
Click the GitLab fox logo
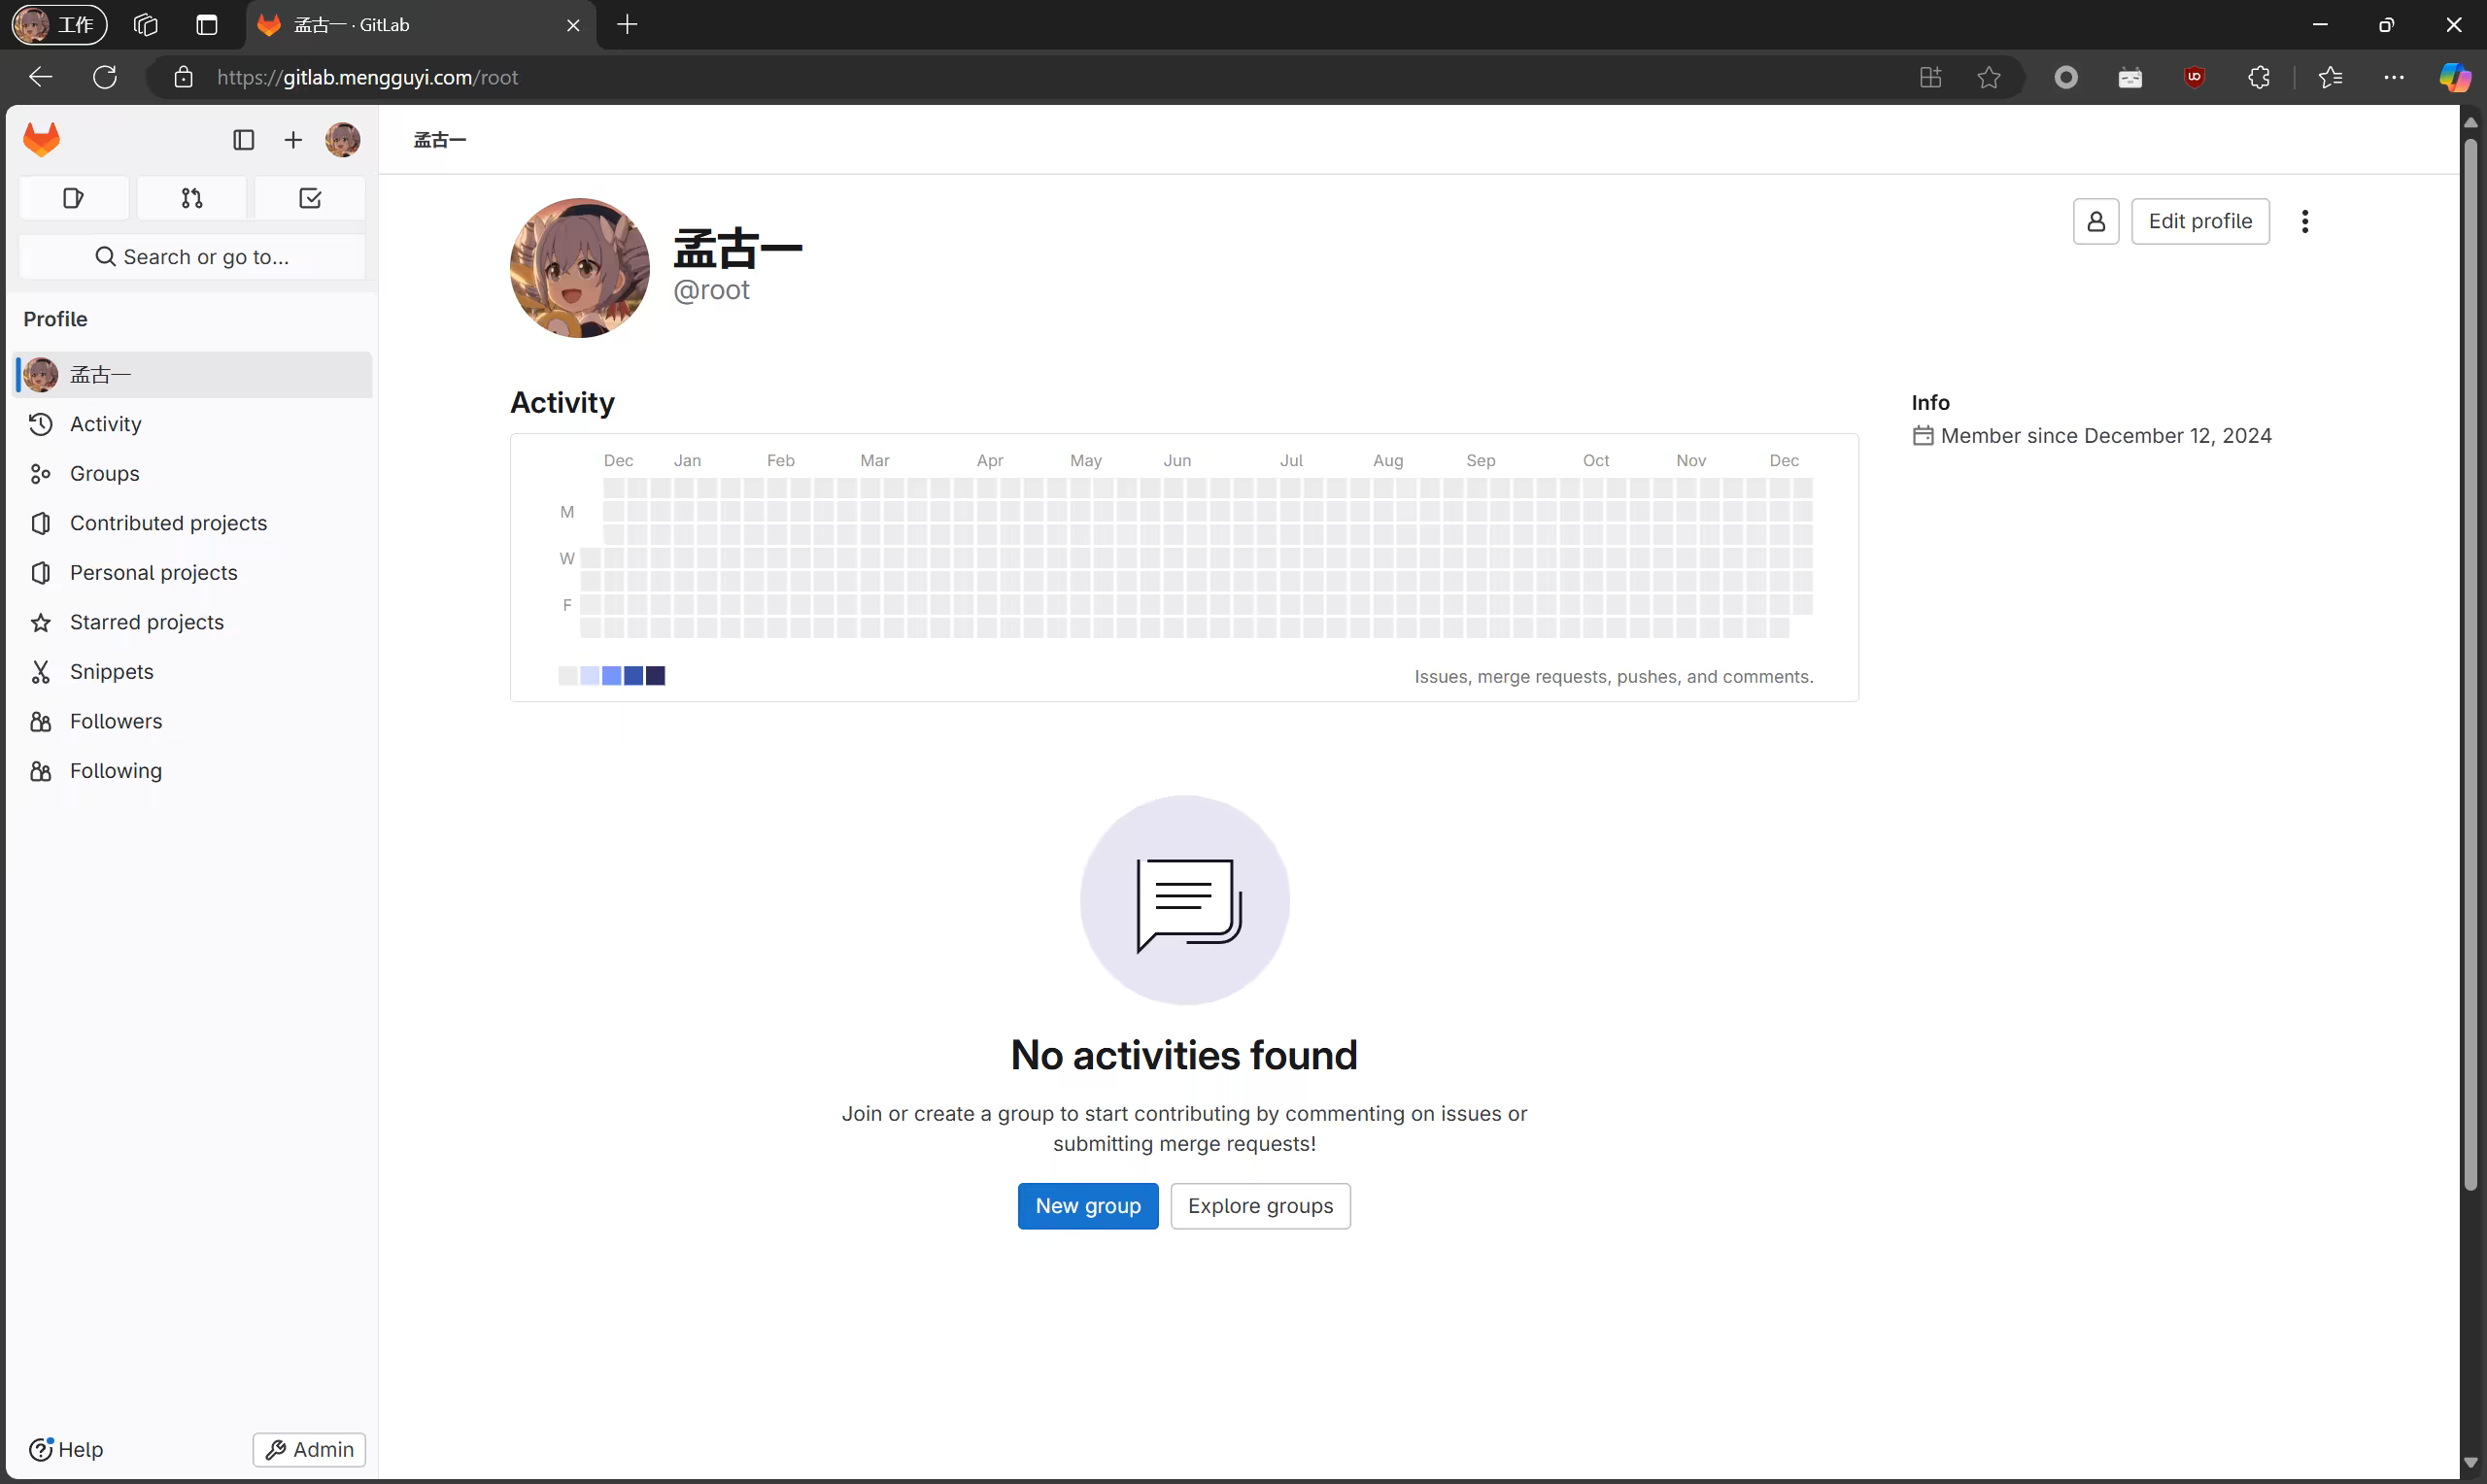click(x=41, y=139)
